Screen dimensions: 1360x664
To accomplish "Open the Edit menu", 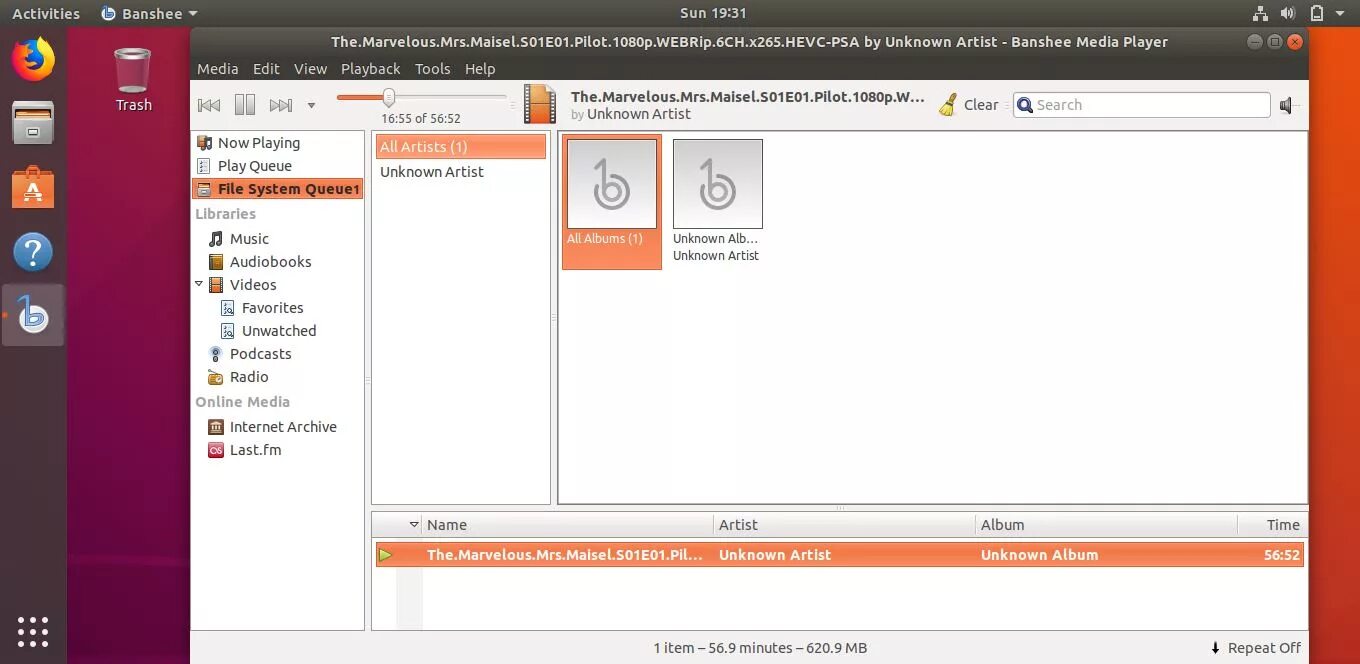I will 266,69.
